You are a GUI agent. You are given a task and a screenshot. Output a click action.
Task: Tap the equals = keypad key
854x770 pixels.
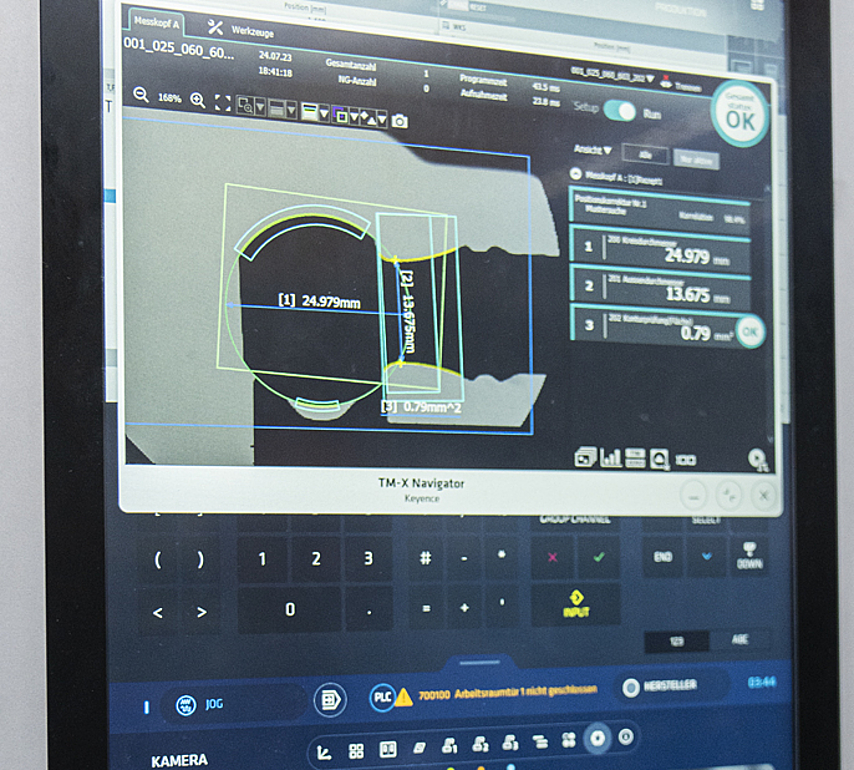coord(426,608)
